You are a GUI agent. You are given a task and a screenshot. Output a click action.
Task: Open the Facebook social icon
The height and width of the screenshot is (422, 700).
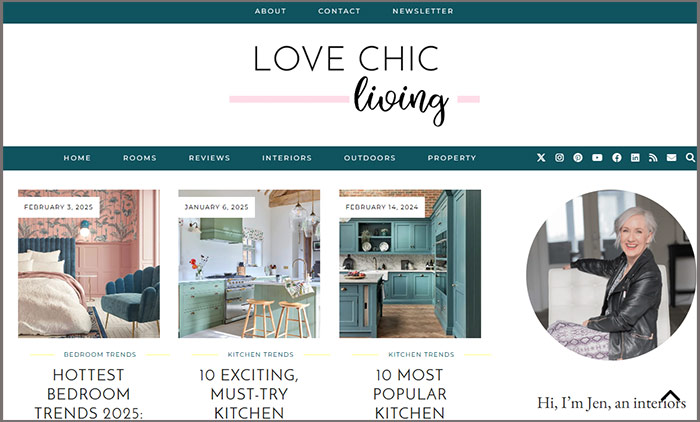[x=617, y=158]
